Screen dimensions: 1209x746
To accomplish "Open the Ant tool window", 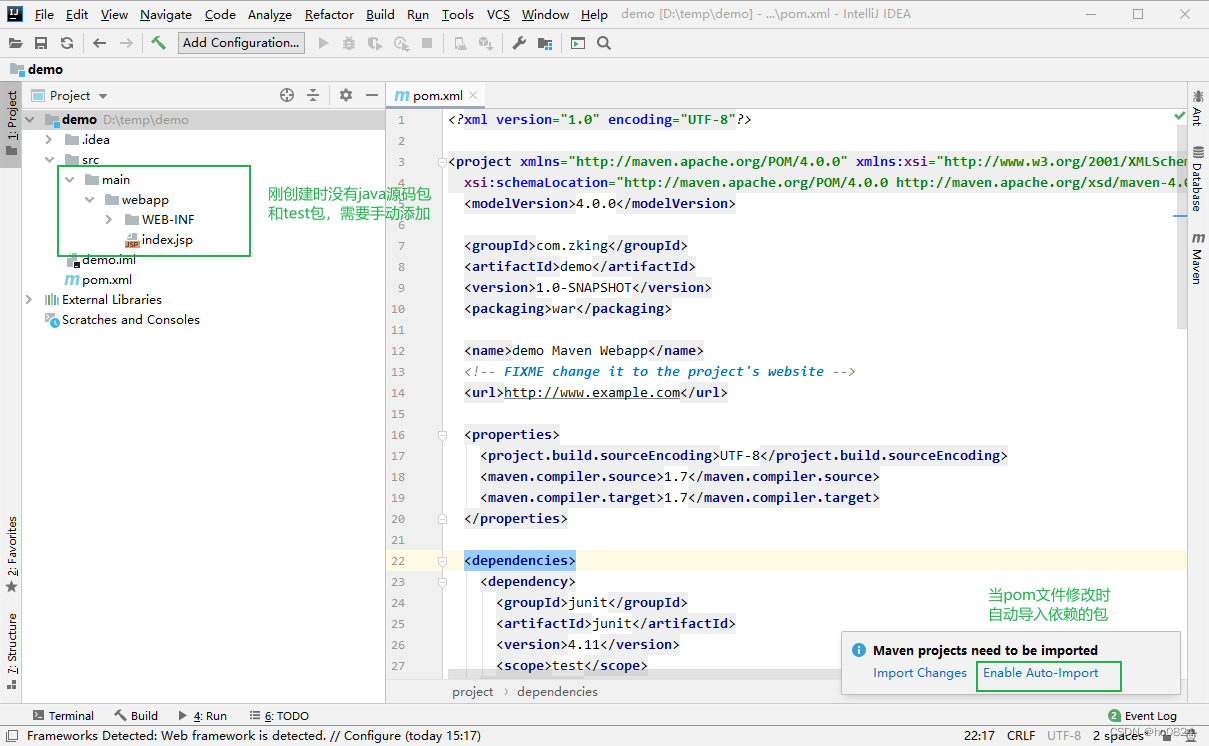I will point(1197,107).
